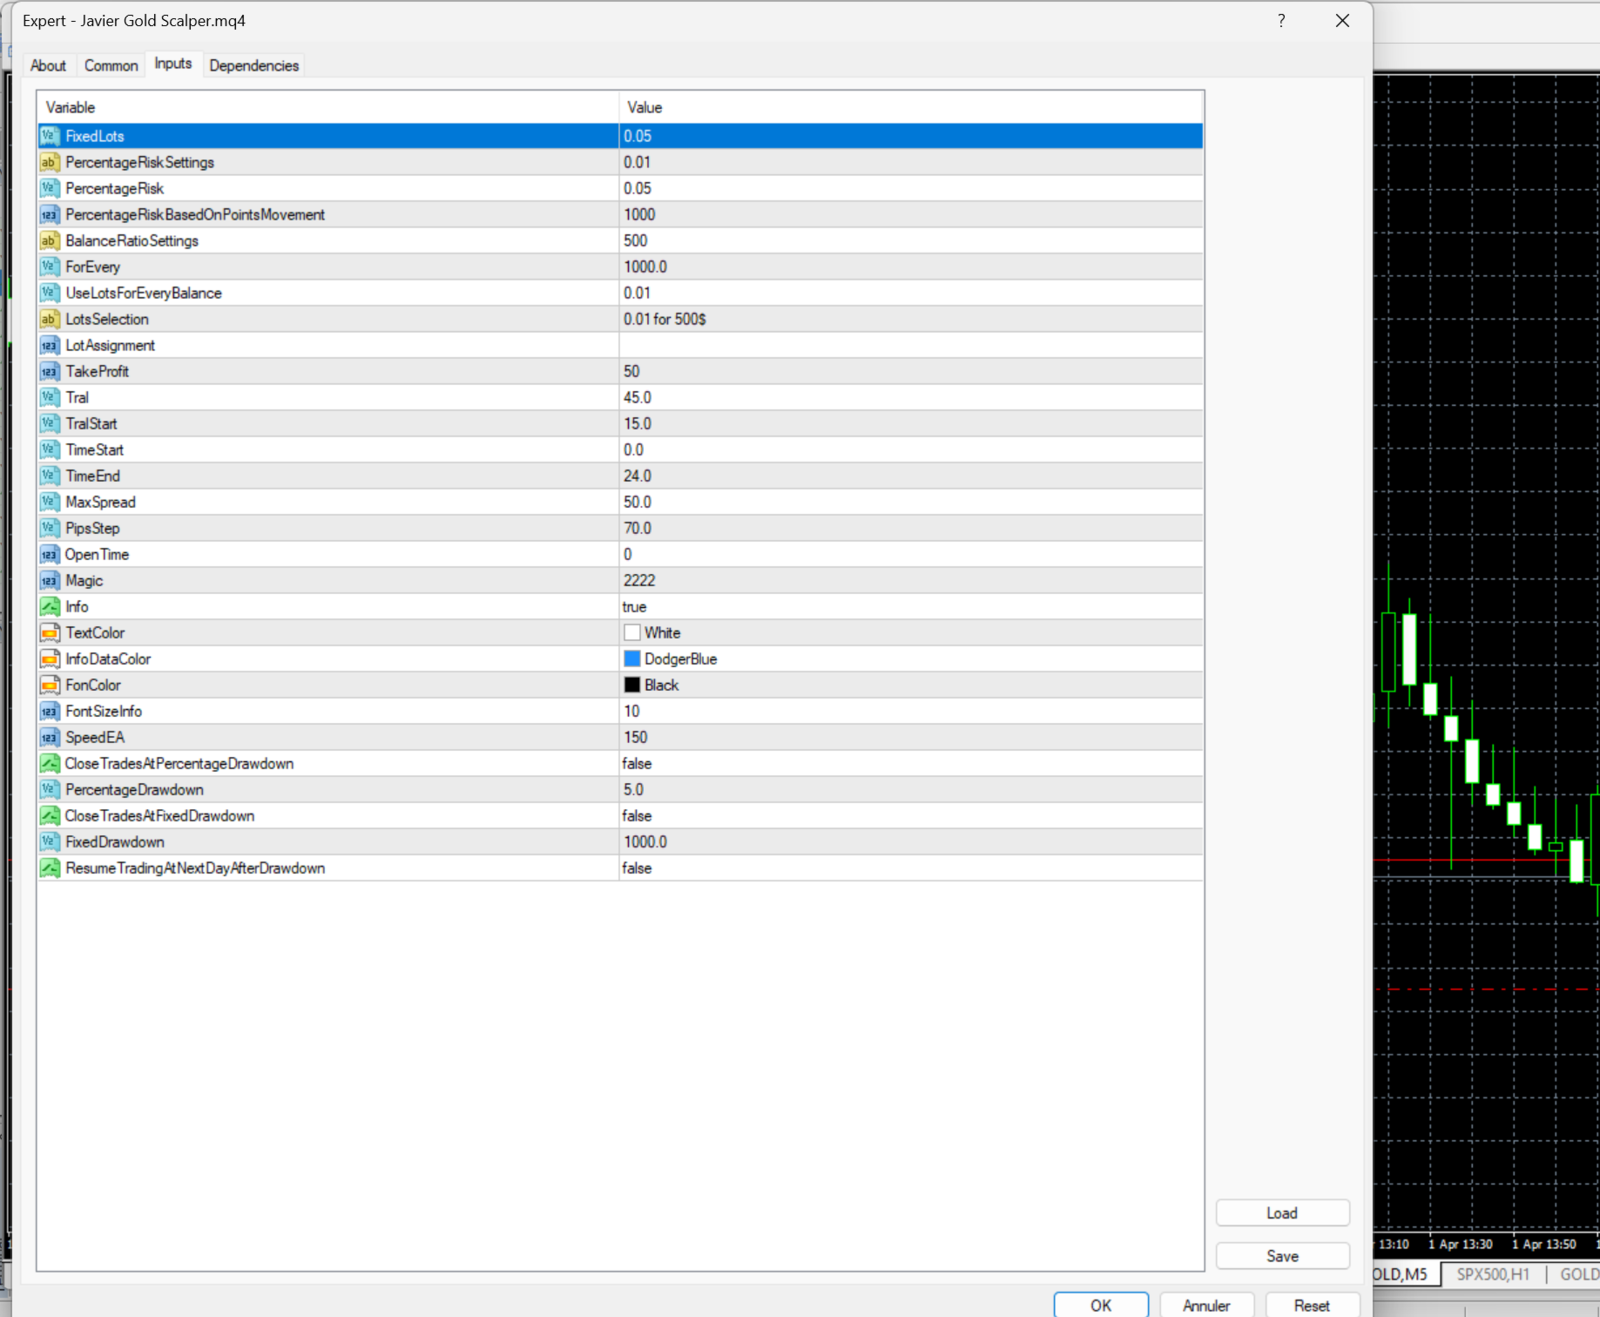Click the black FonColor swatch
Viewport: 1600px width, 1317px height.
(632, 685)
